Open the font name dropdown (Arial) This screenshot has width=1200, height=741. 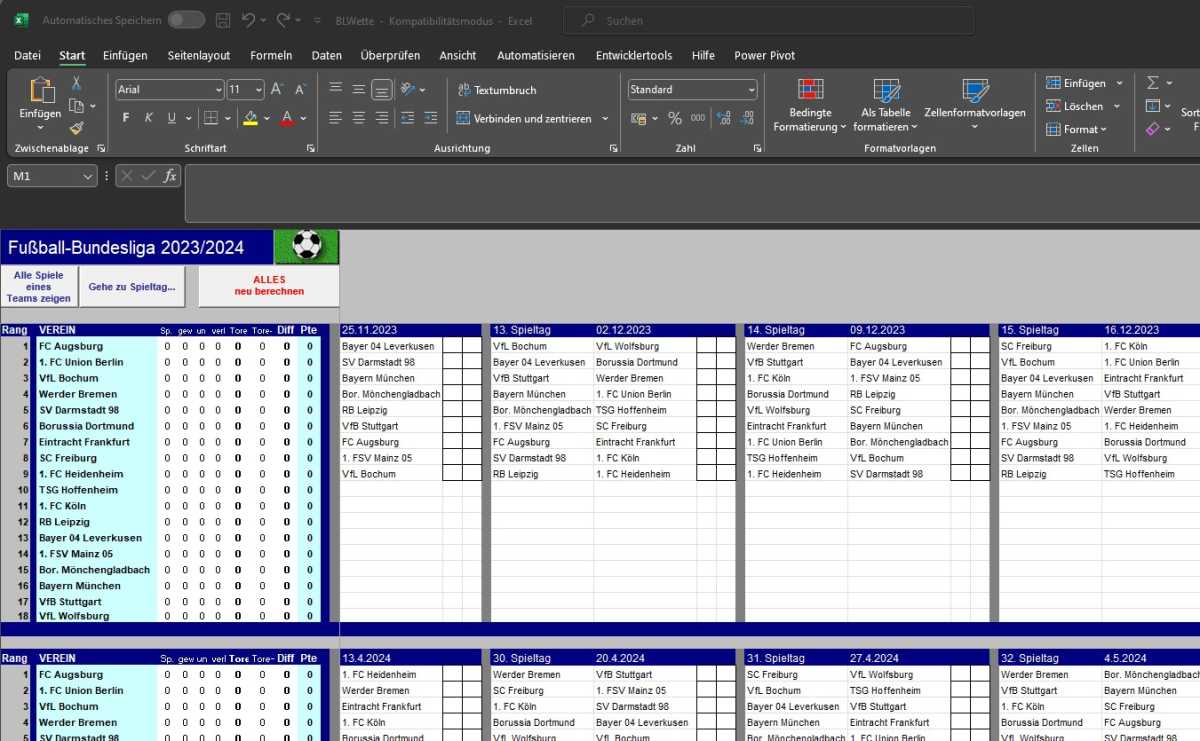pos(219,90)
